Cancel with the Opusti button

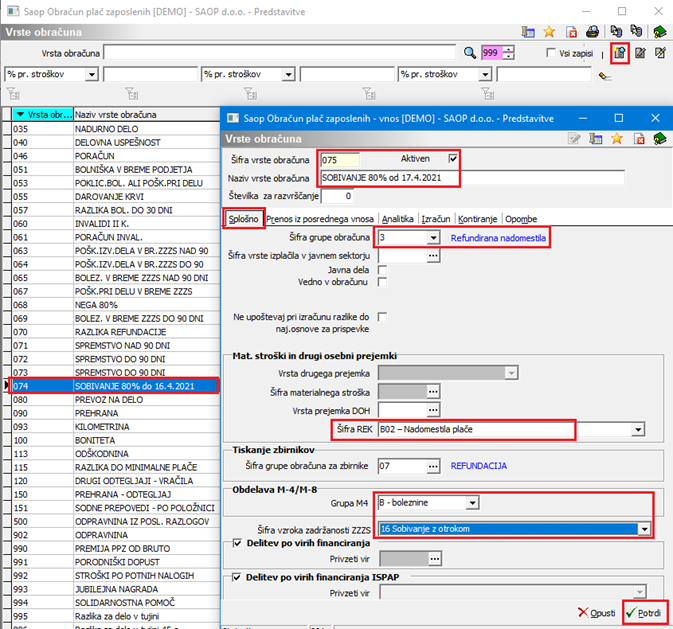click(x=597, y=613)
